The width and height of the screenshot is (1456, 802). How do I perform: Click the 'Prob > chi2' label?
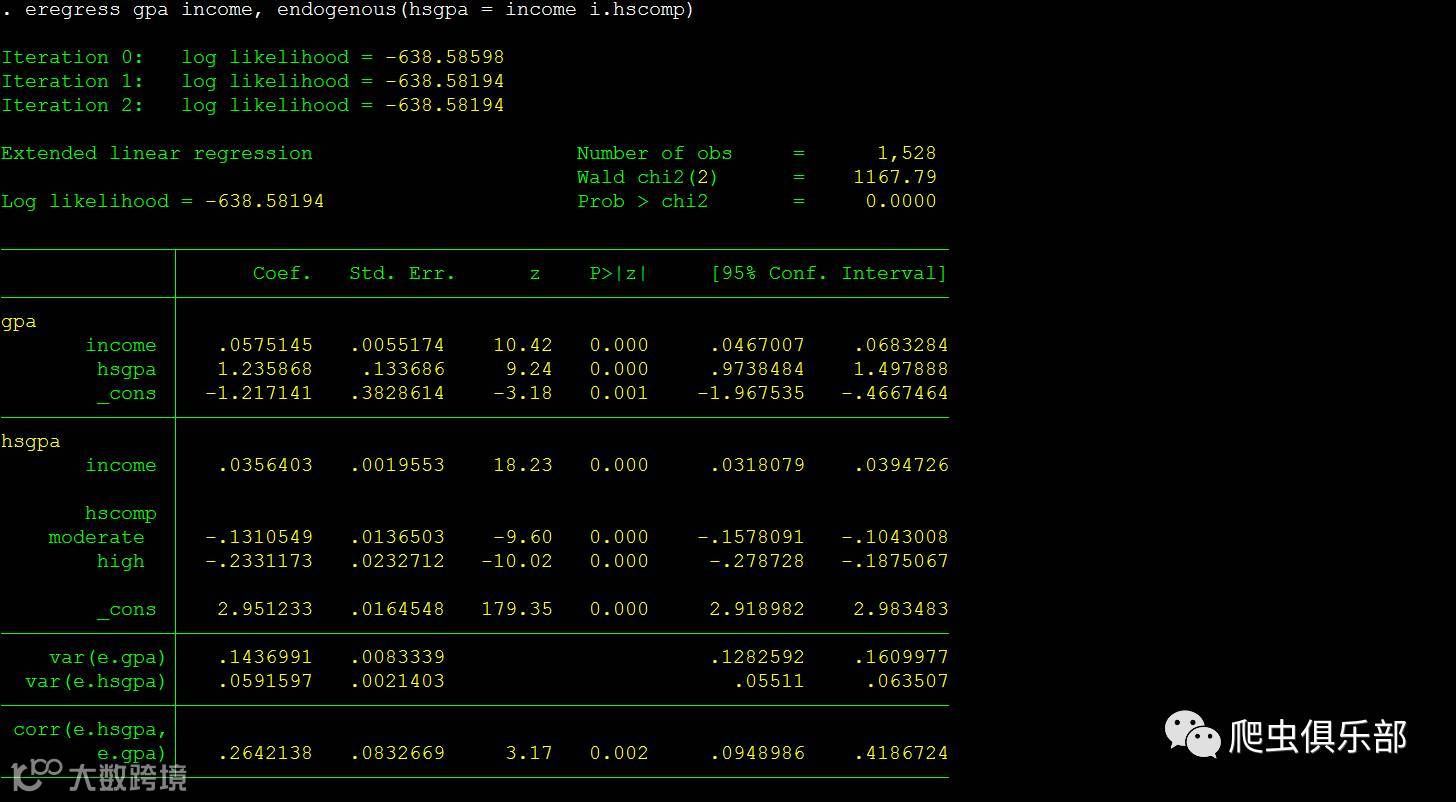(642, 201)
